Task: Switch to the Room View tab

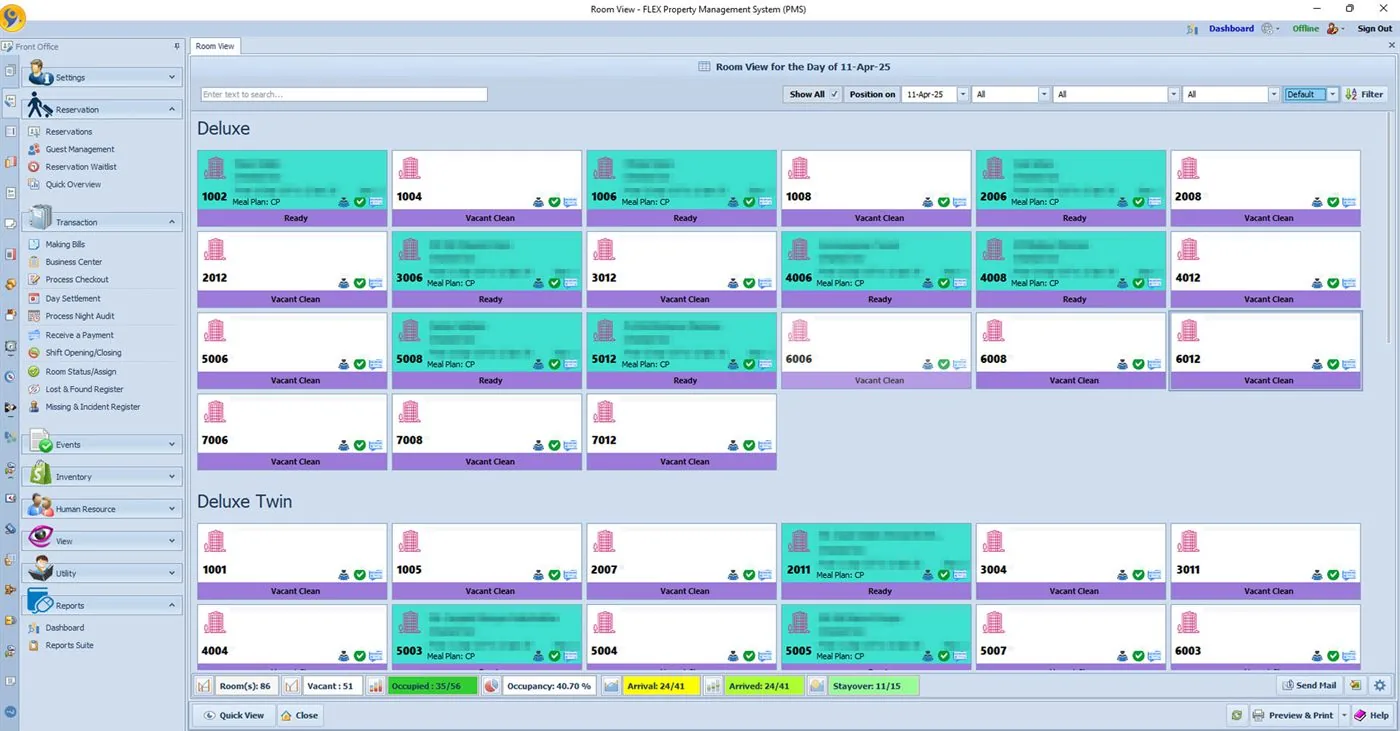Action: tap(215, 46)
